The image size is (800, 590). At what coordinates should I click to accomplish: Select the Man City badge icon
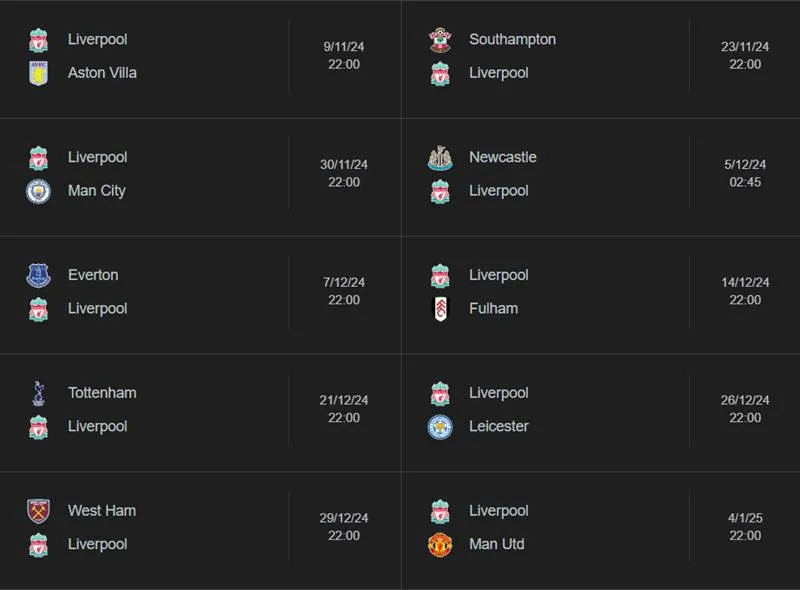(x=38, y=191)
